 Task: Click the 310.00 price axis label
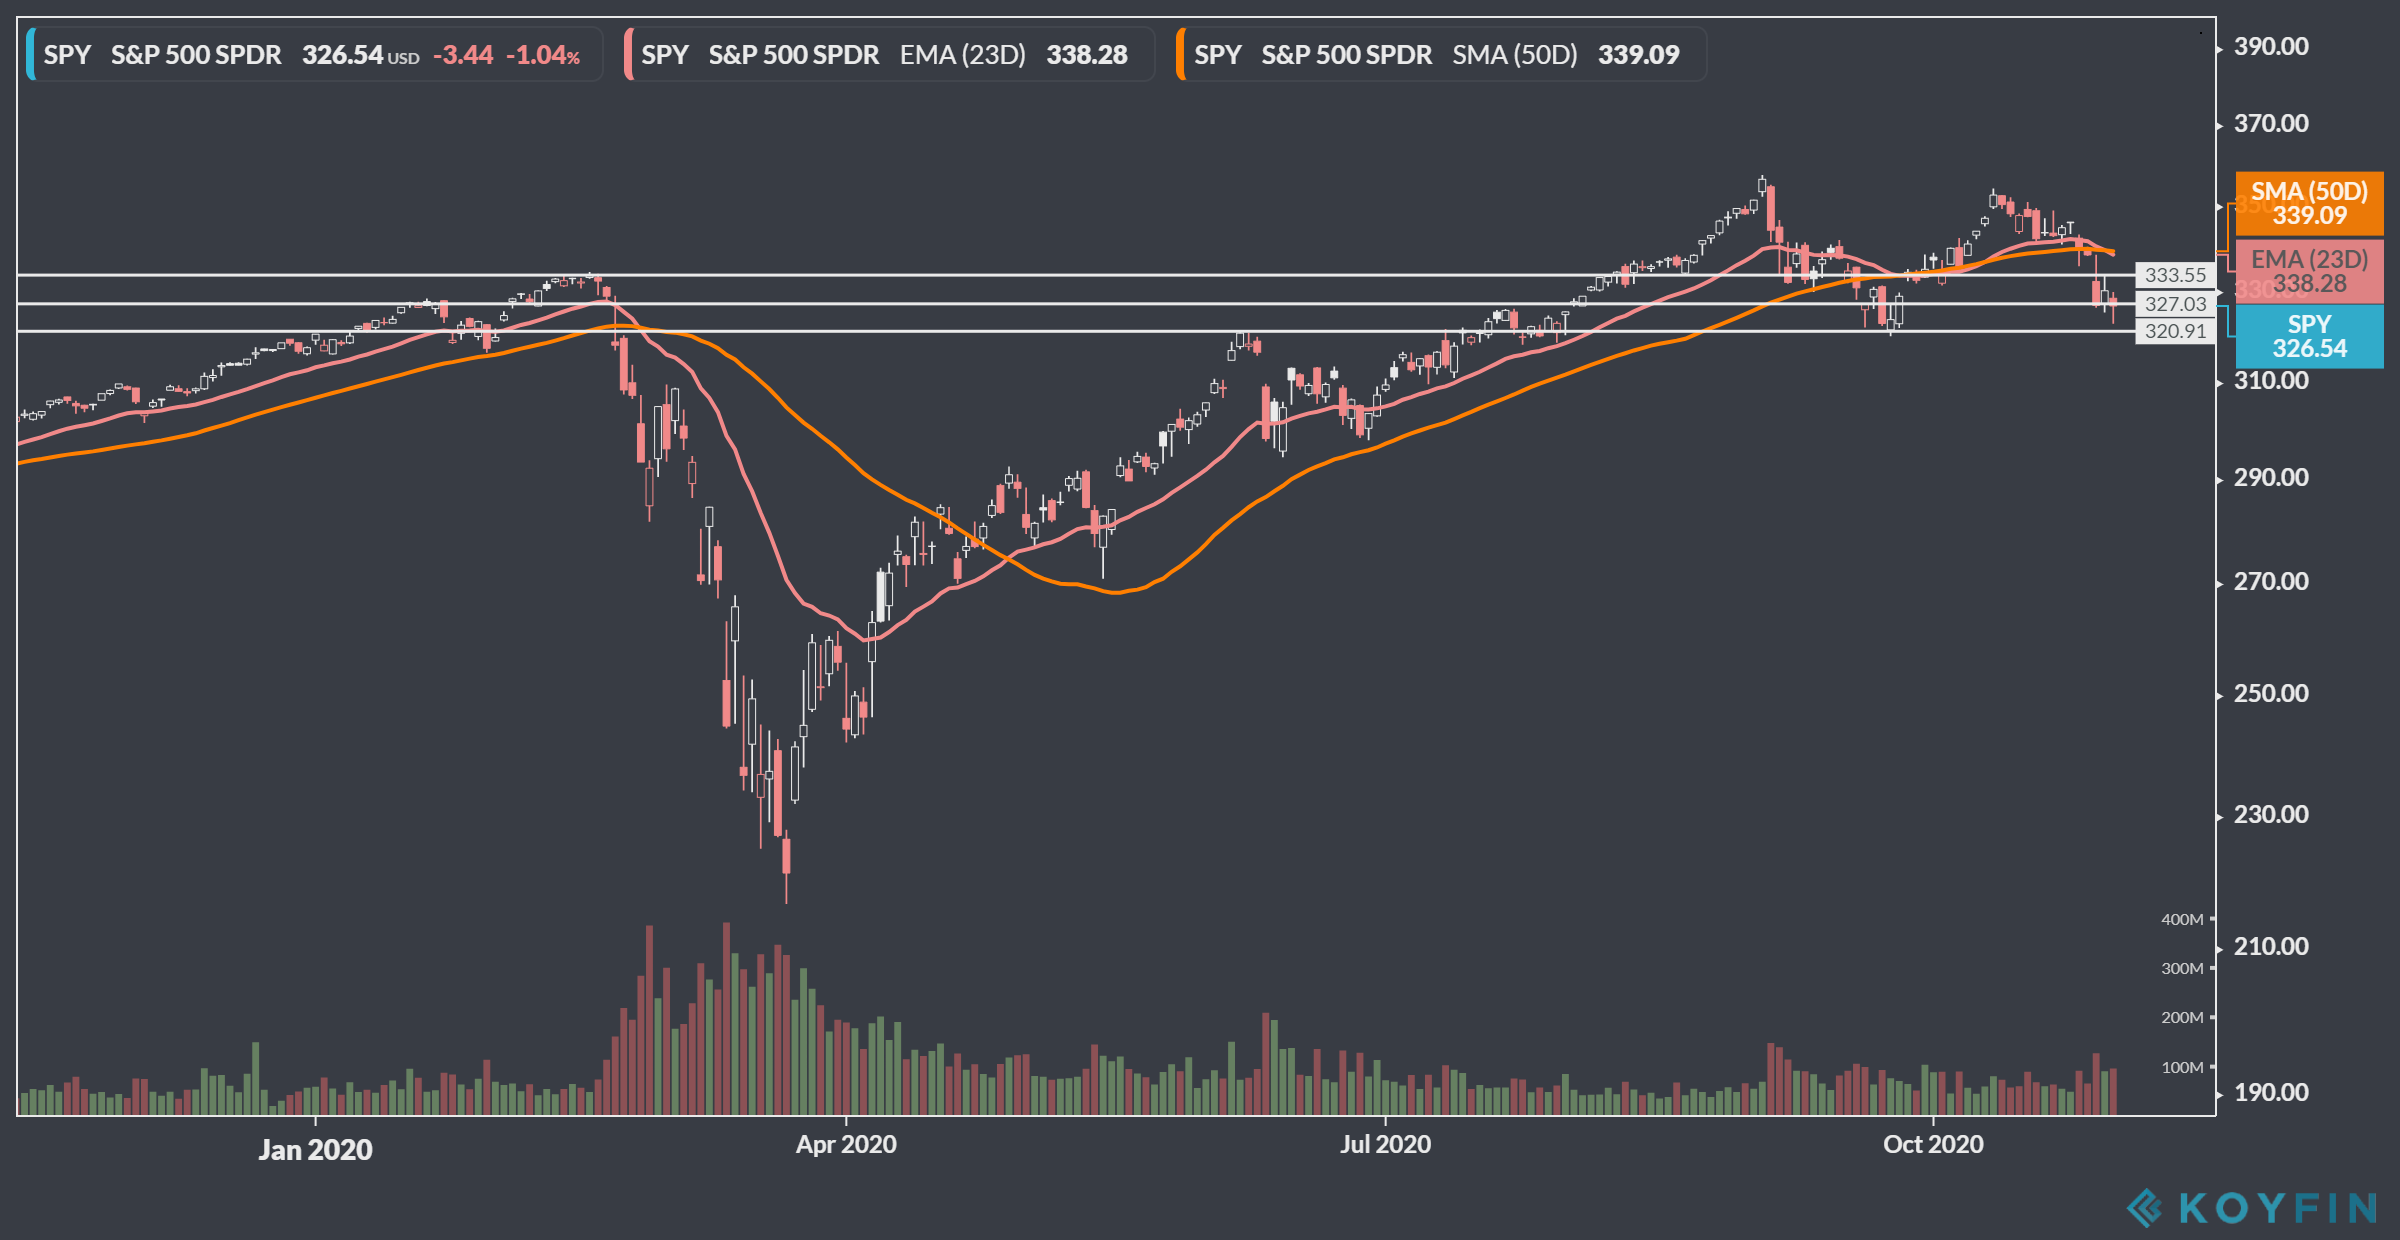(2271, 380)
